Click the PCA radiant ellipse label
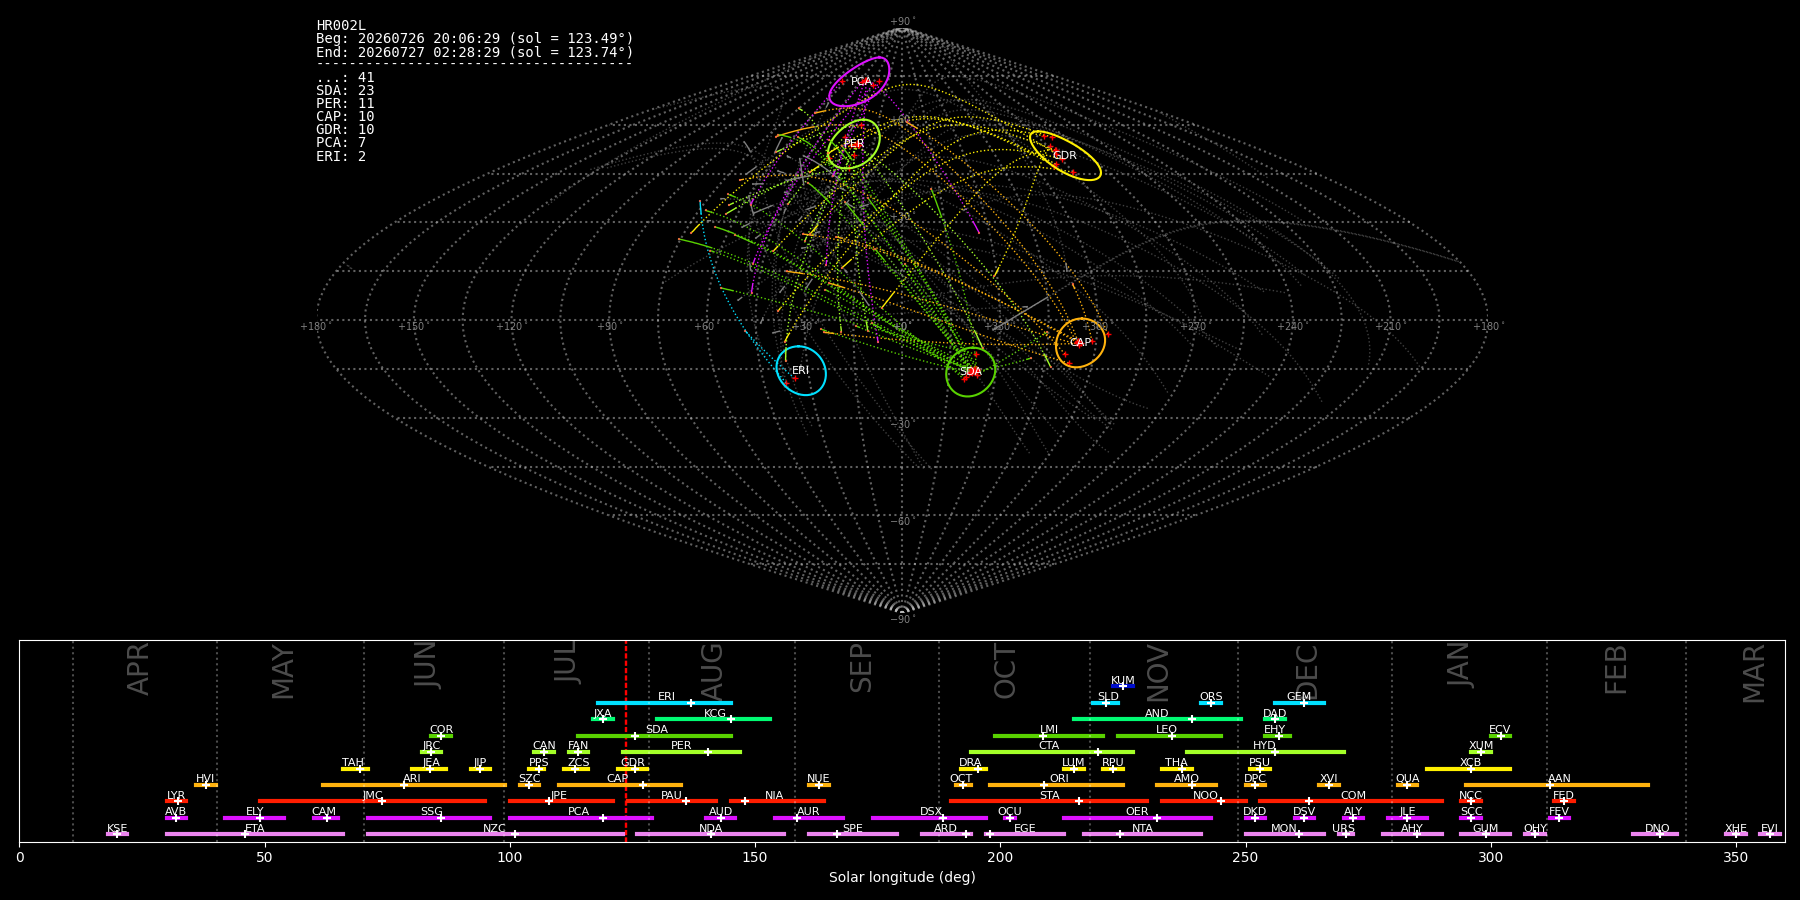This screenshot has height=900, width=1800. click(x=861, y=82)
